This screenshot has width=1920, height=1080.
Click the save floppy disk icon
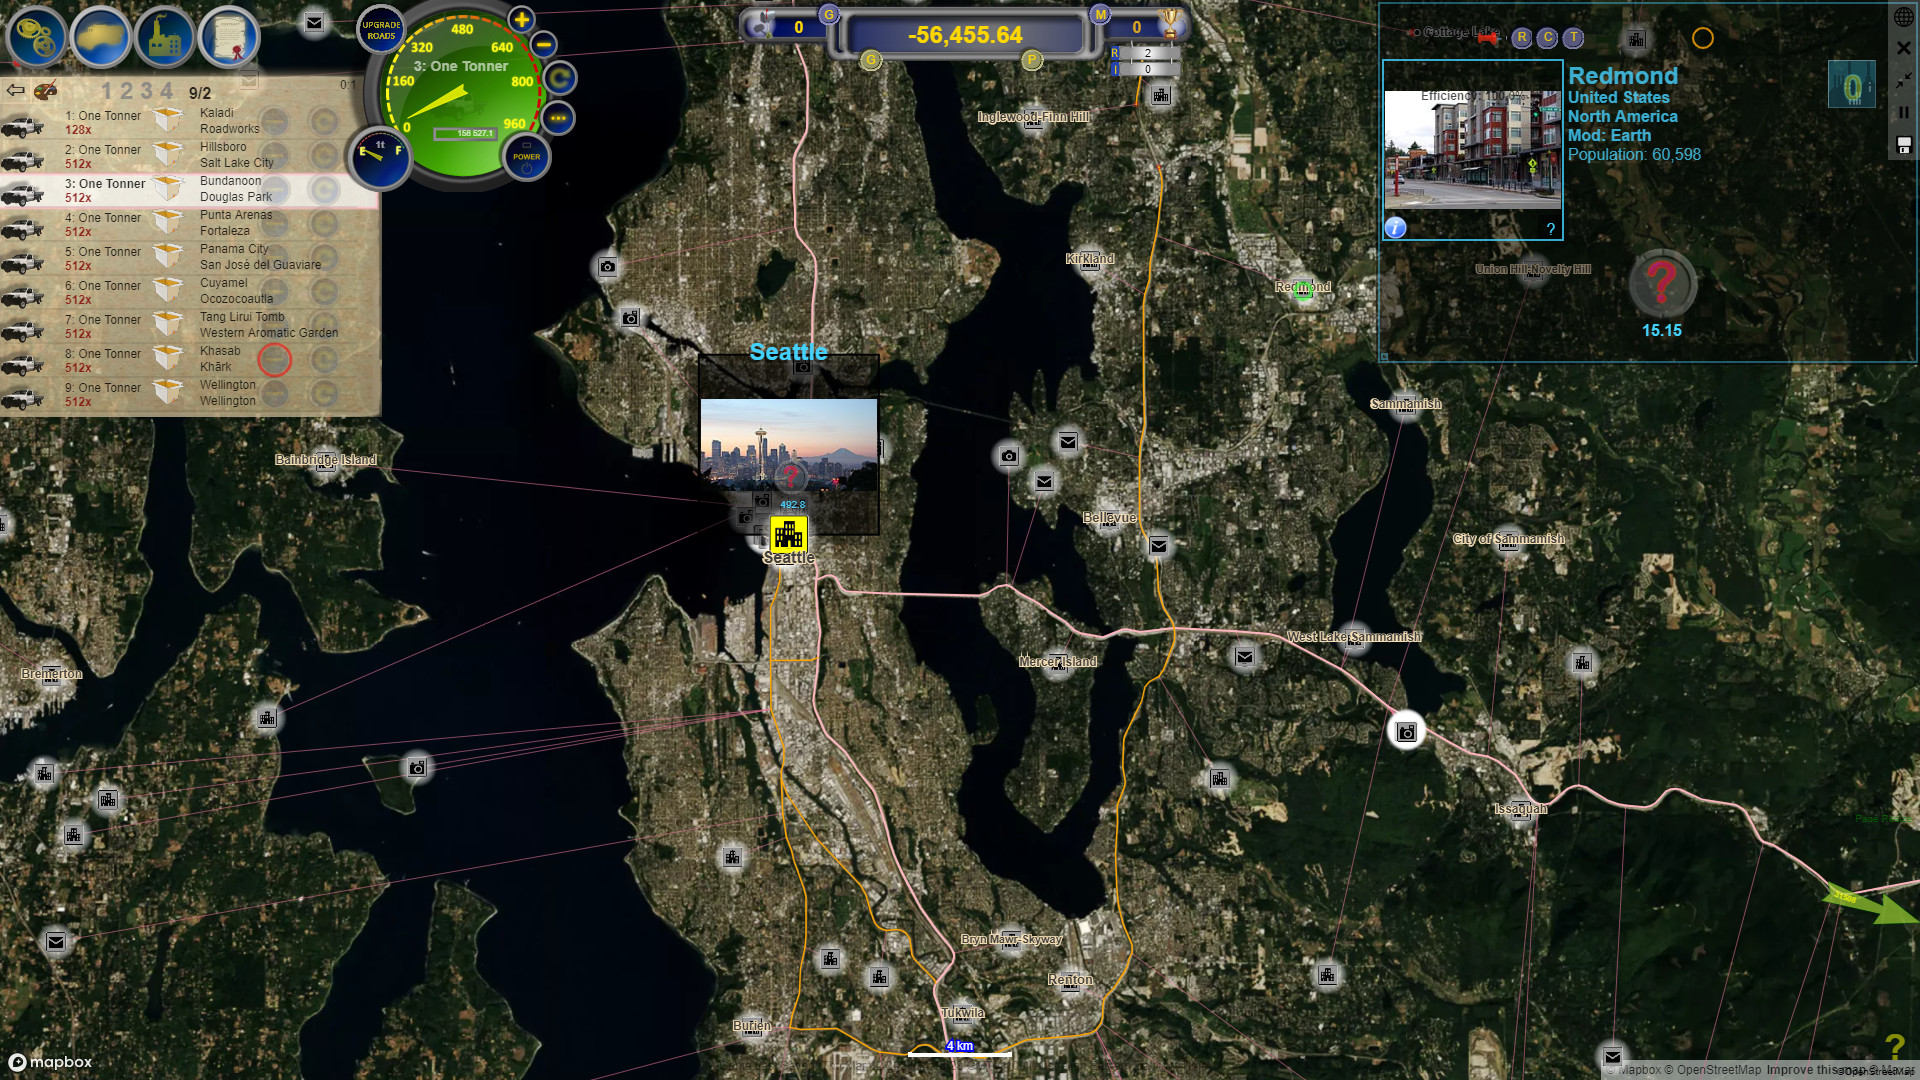click(1903, 146)
